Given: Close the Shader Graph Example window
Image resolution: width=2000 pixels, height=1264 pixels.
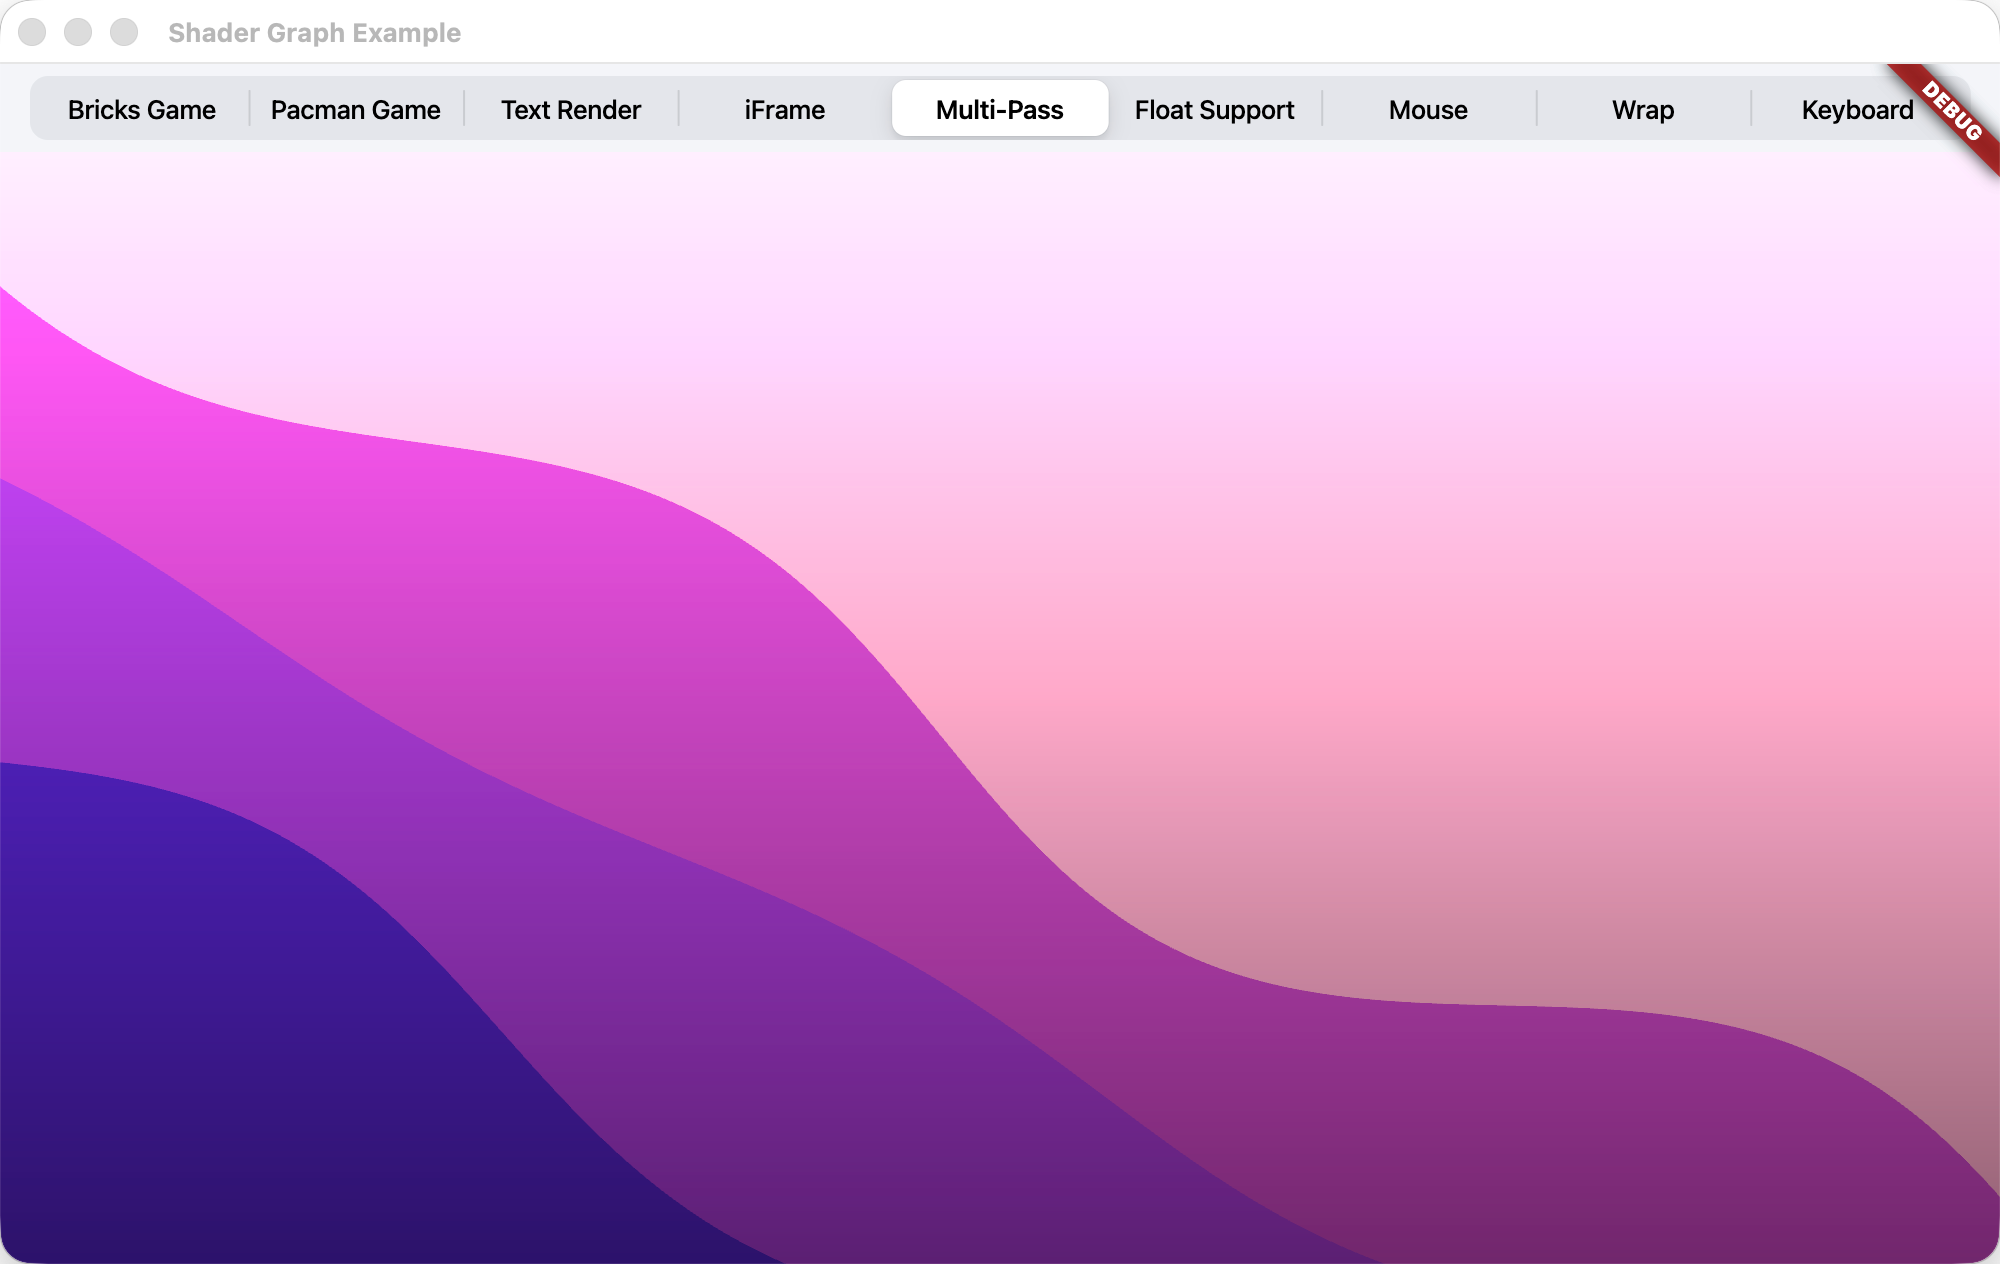Looking at the screenshot, I should [x=32, y=32].
